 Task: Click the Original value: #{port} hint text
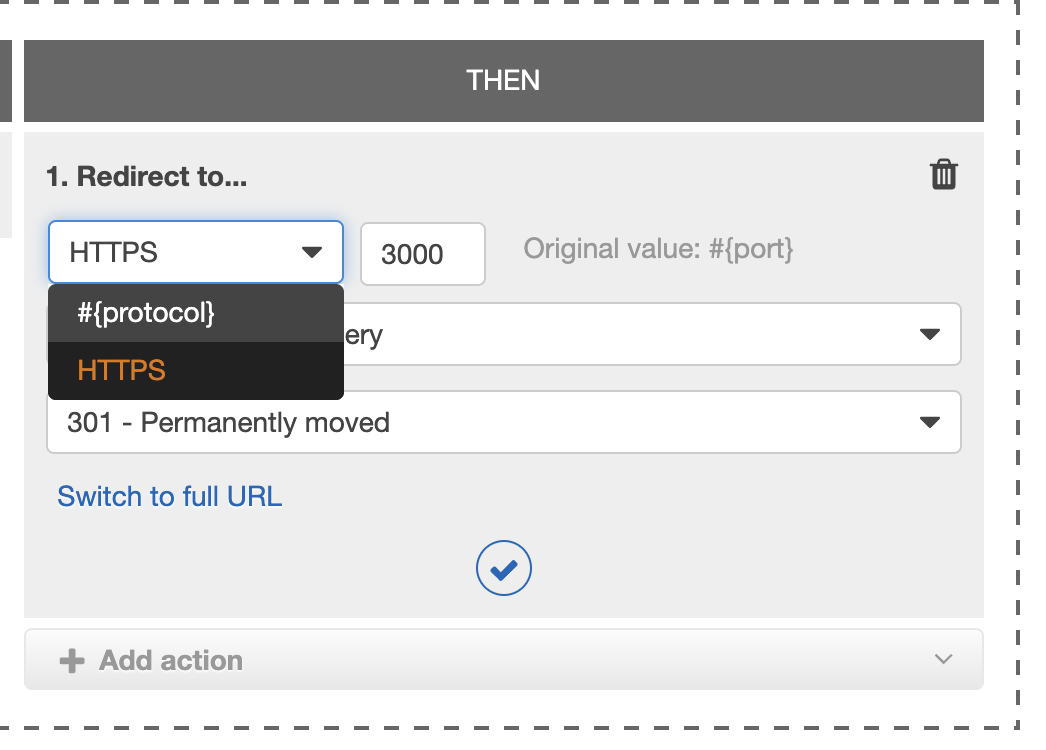(658, 249)
